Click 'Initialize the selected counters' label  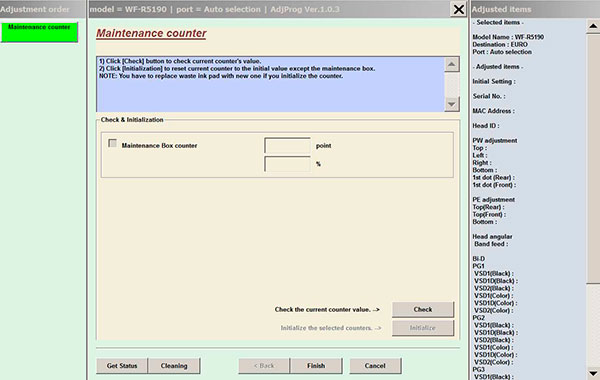pyautogui.click(x=331, y=328)
